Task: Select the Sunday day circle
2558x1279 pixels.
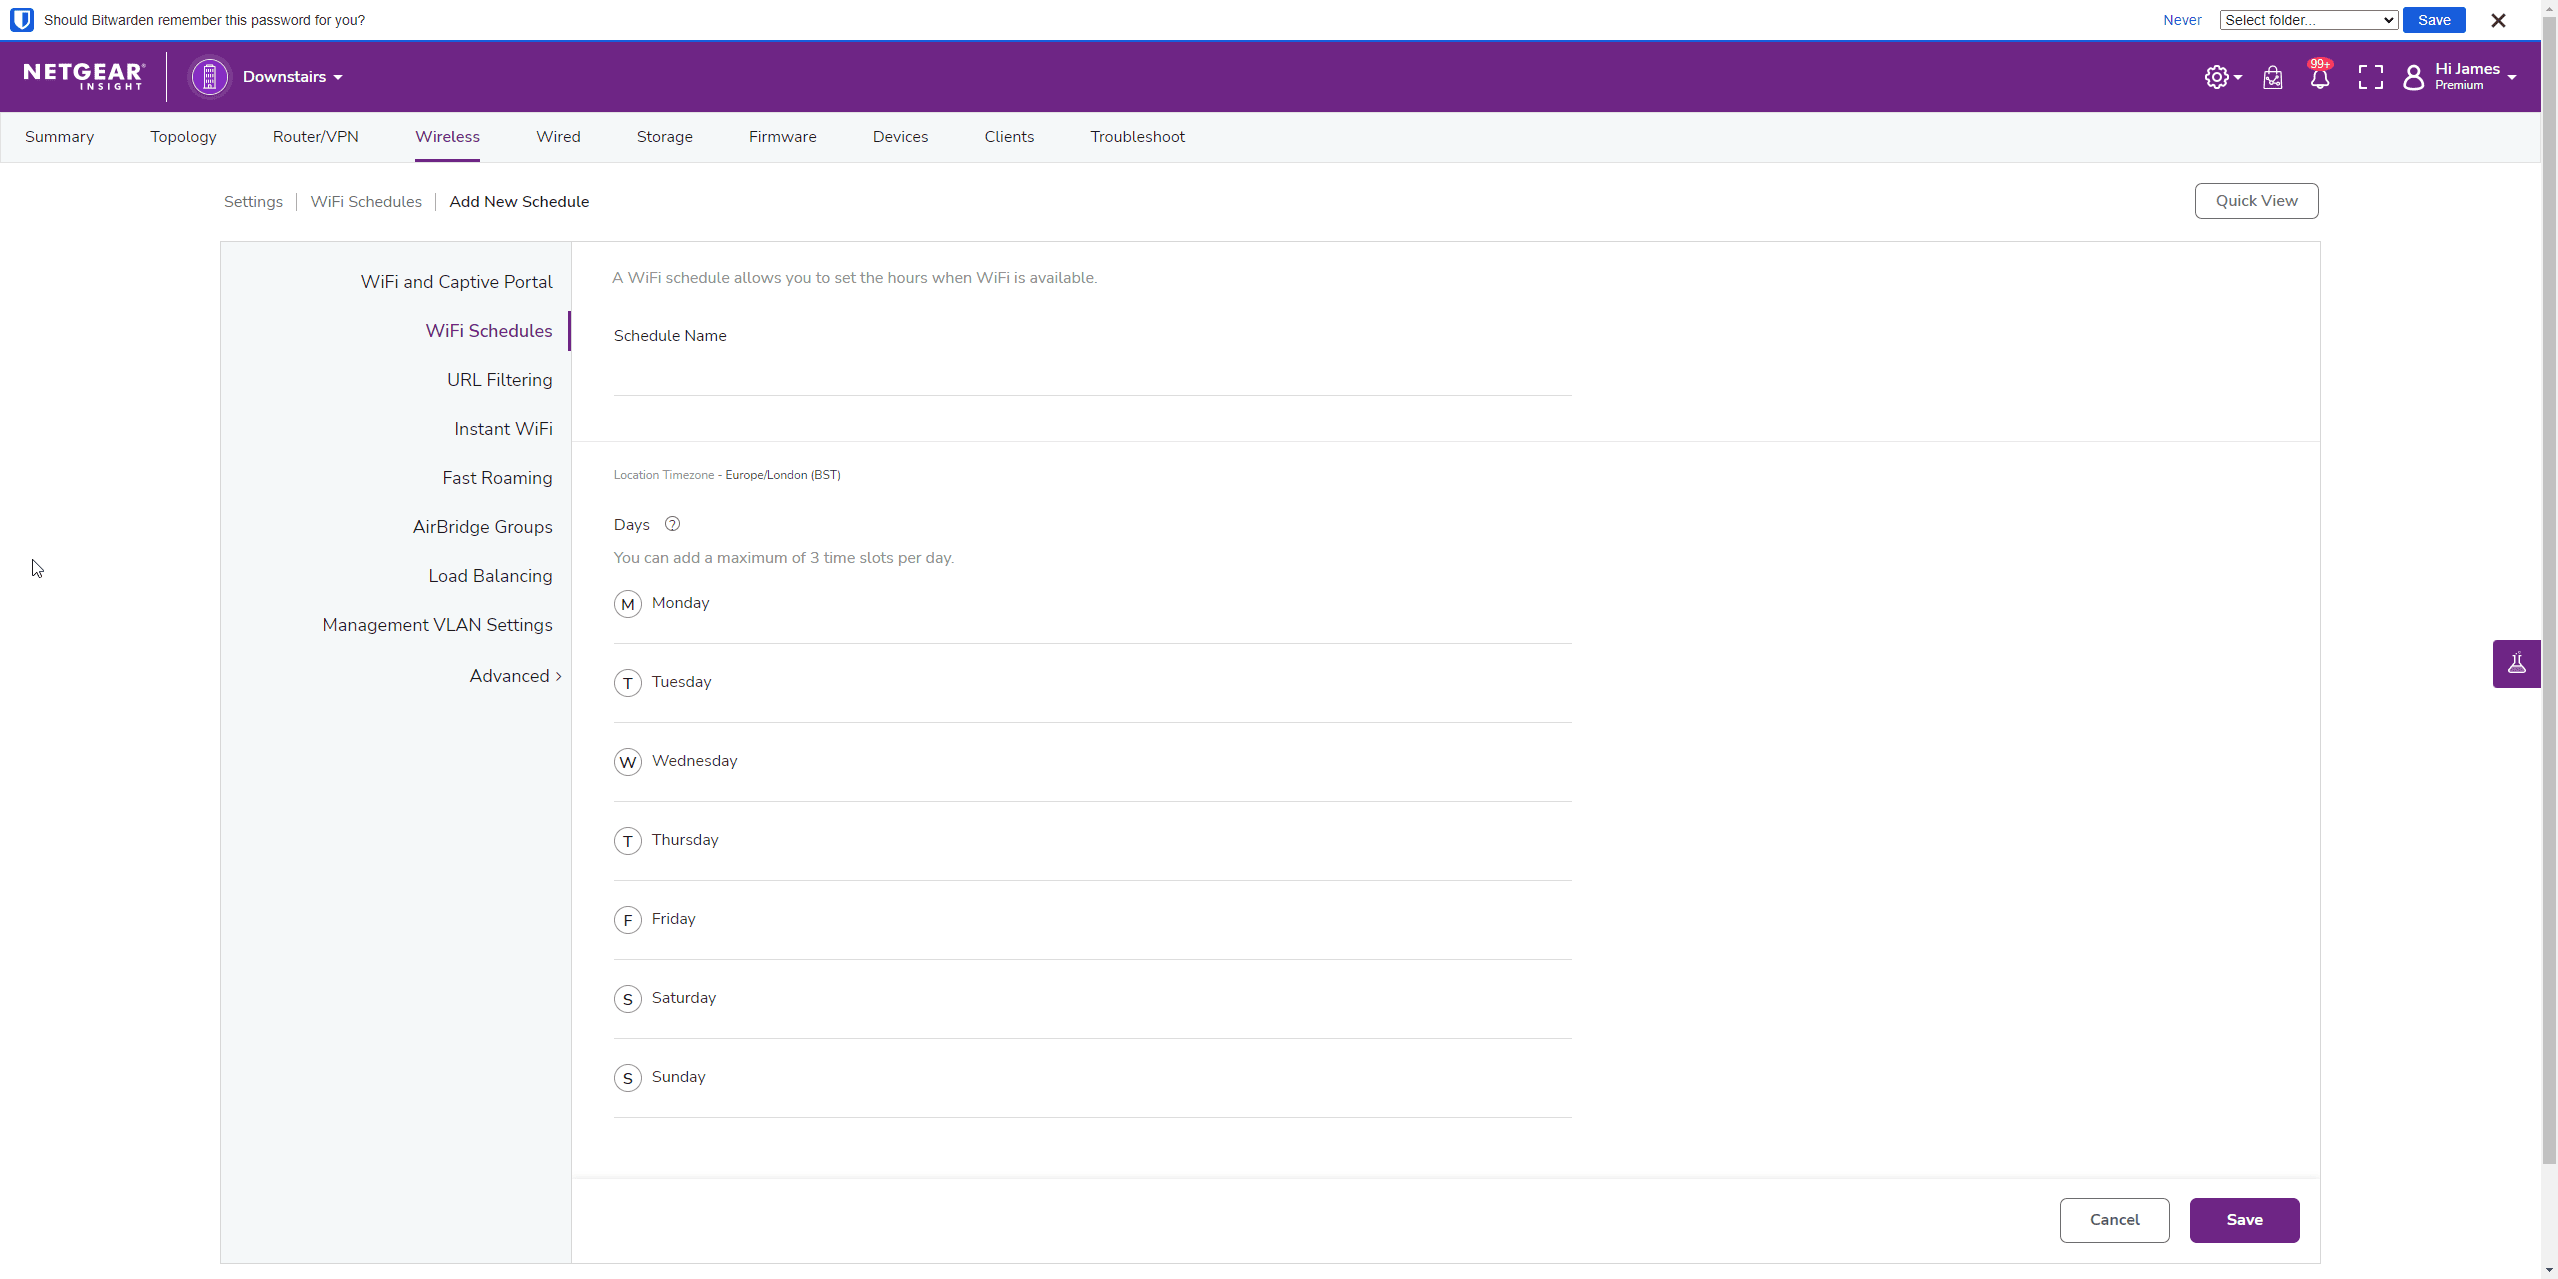Action: point(627,1078)
